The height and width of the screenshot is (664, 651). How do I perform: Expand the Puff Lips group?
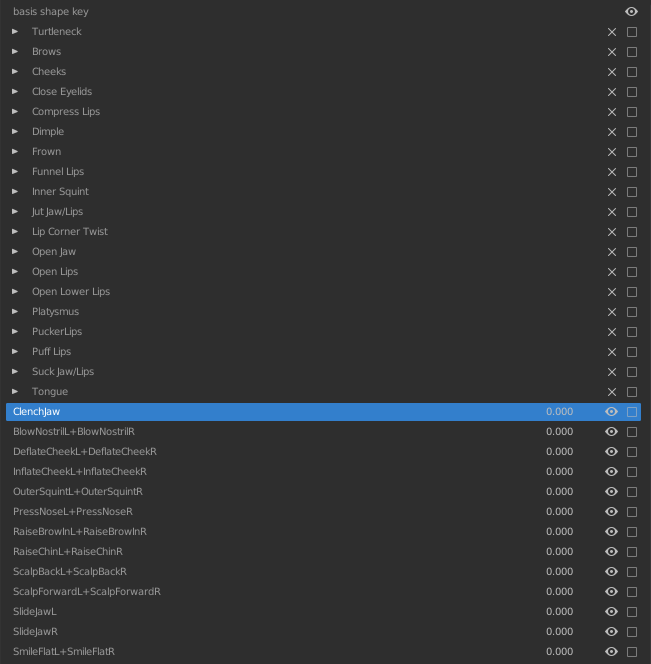point(15,351)
